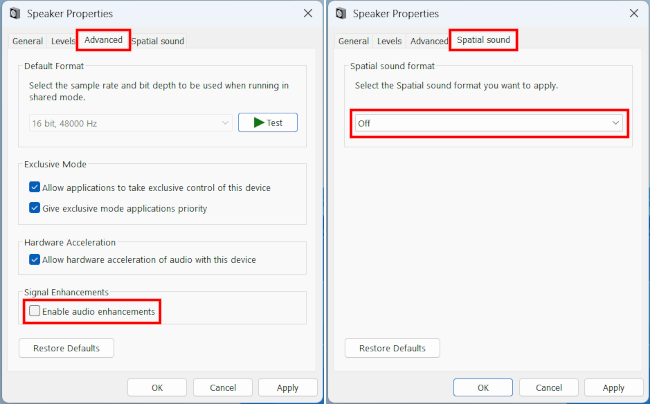The image size is (650, 404).
Task: Switch to Spatial sound tab in left window
Action: point(158,41)
